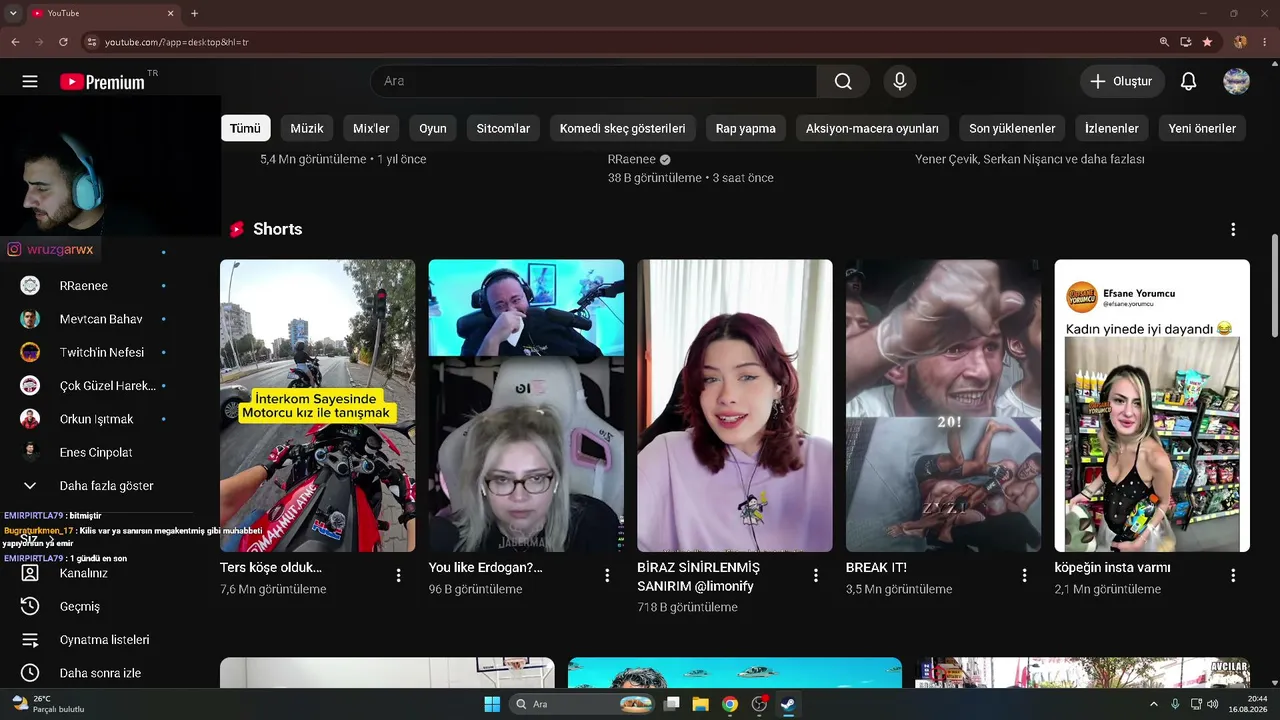View site information icon in address bar
The height and width of the screenshot is (720, 1280).
pyautogui.click(x=92, y=42)
